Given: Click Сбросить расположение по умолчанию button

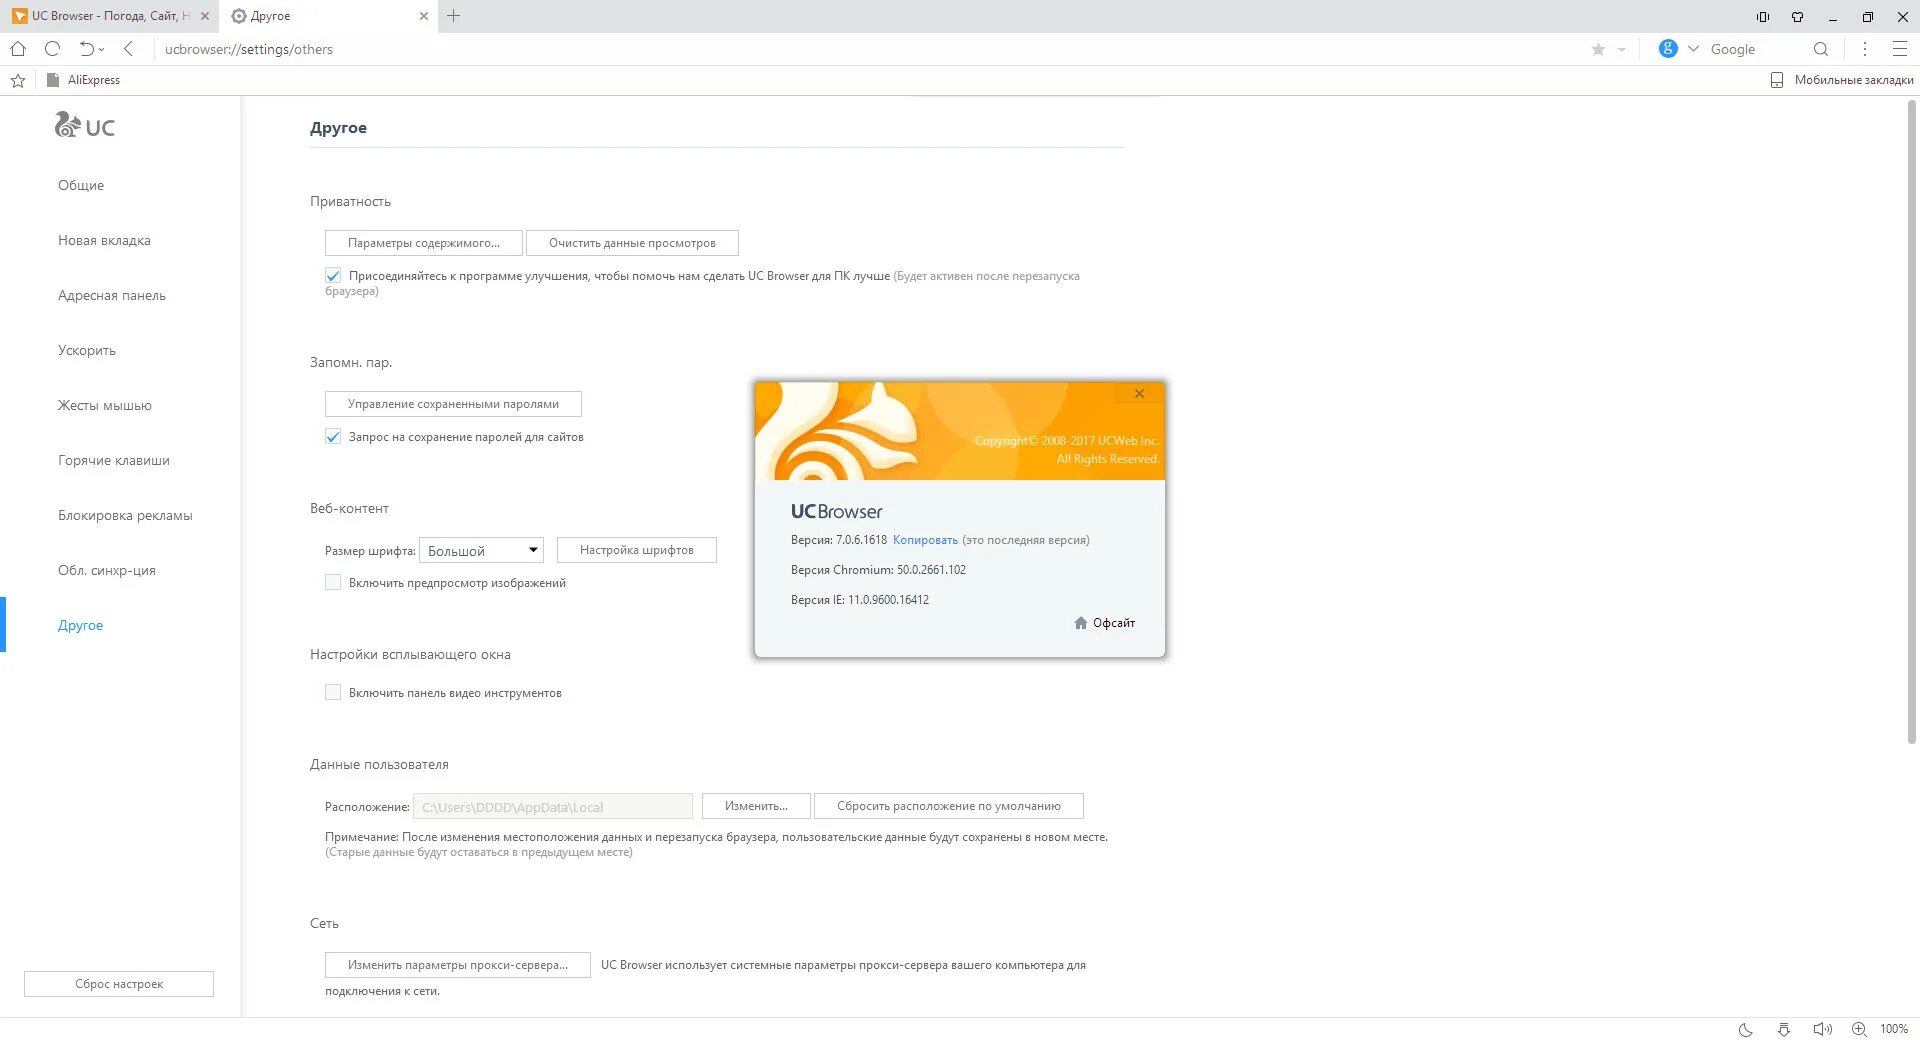Looking at the screenshot, I should point(949,806).
